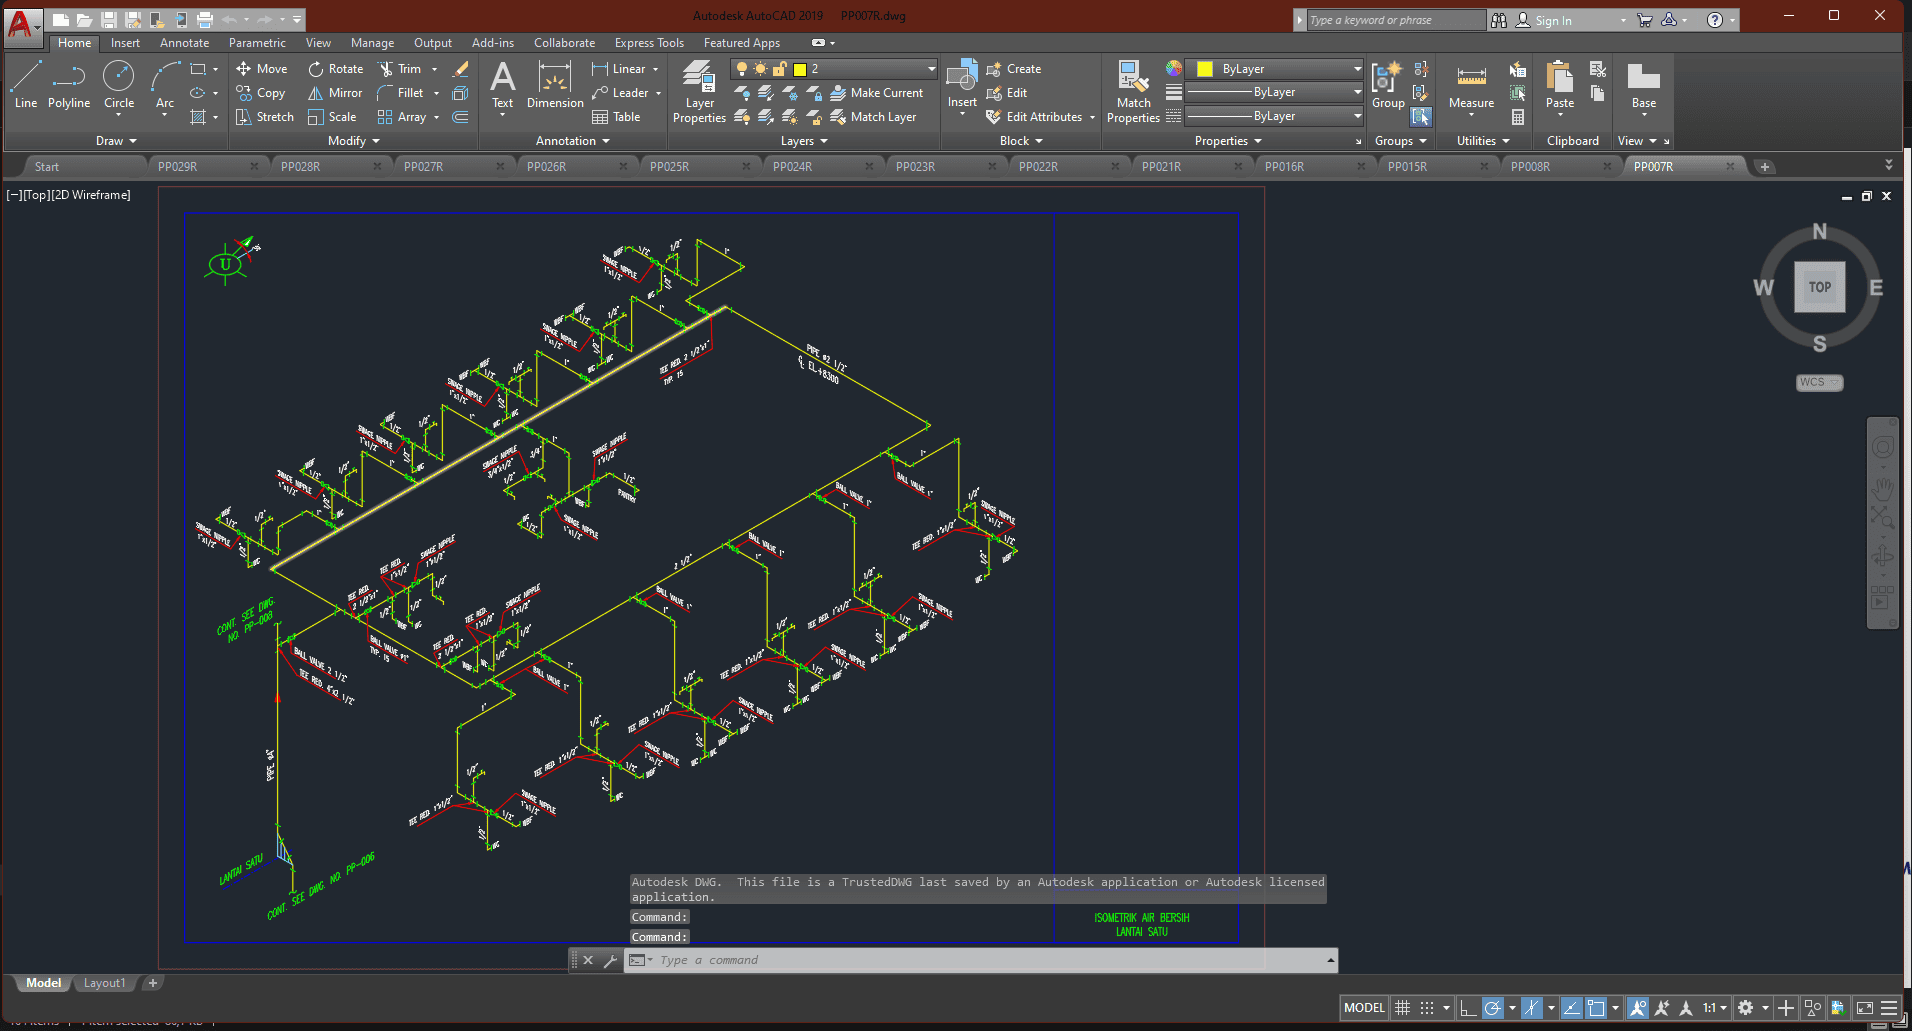Open the layer selection dropdown

(x=930, y=69)
